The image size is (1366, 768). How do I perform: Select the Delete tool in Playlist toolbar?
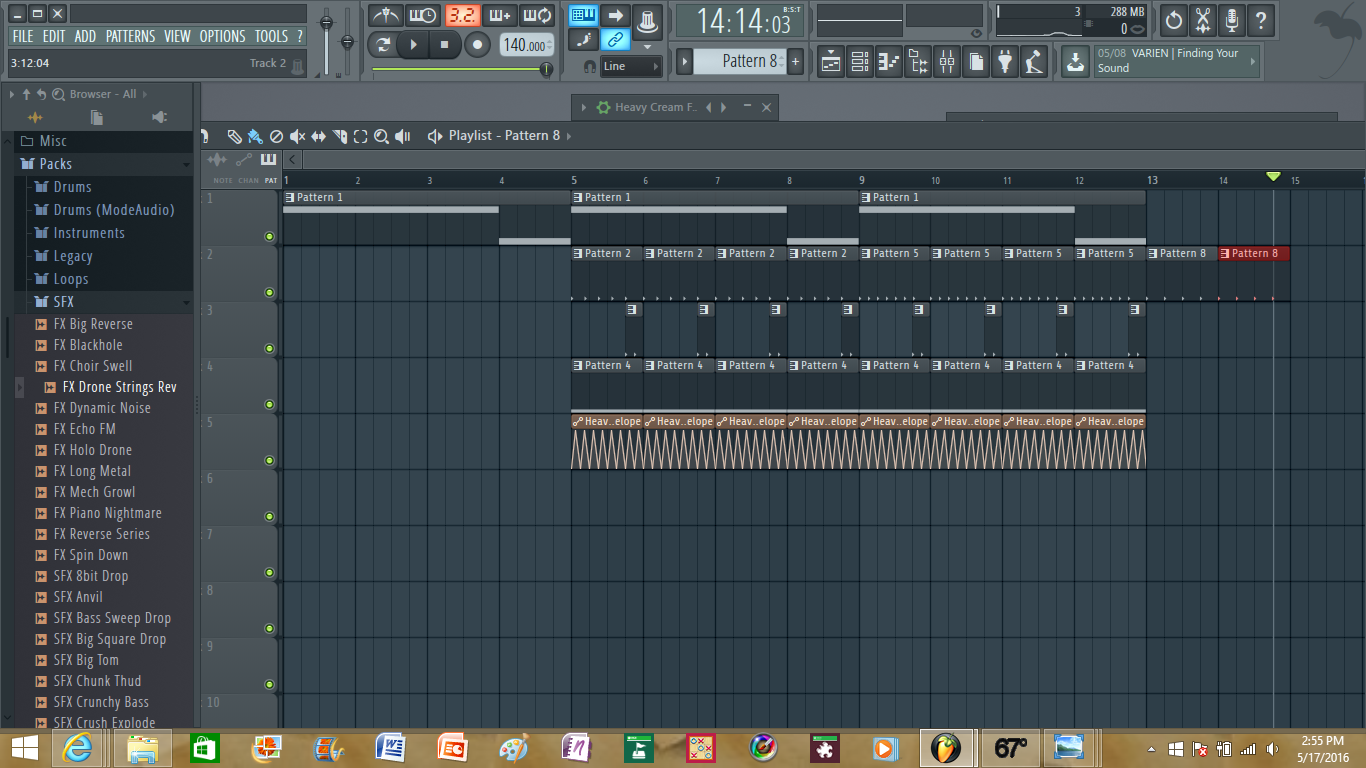[276, 136]
